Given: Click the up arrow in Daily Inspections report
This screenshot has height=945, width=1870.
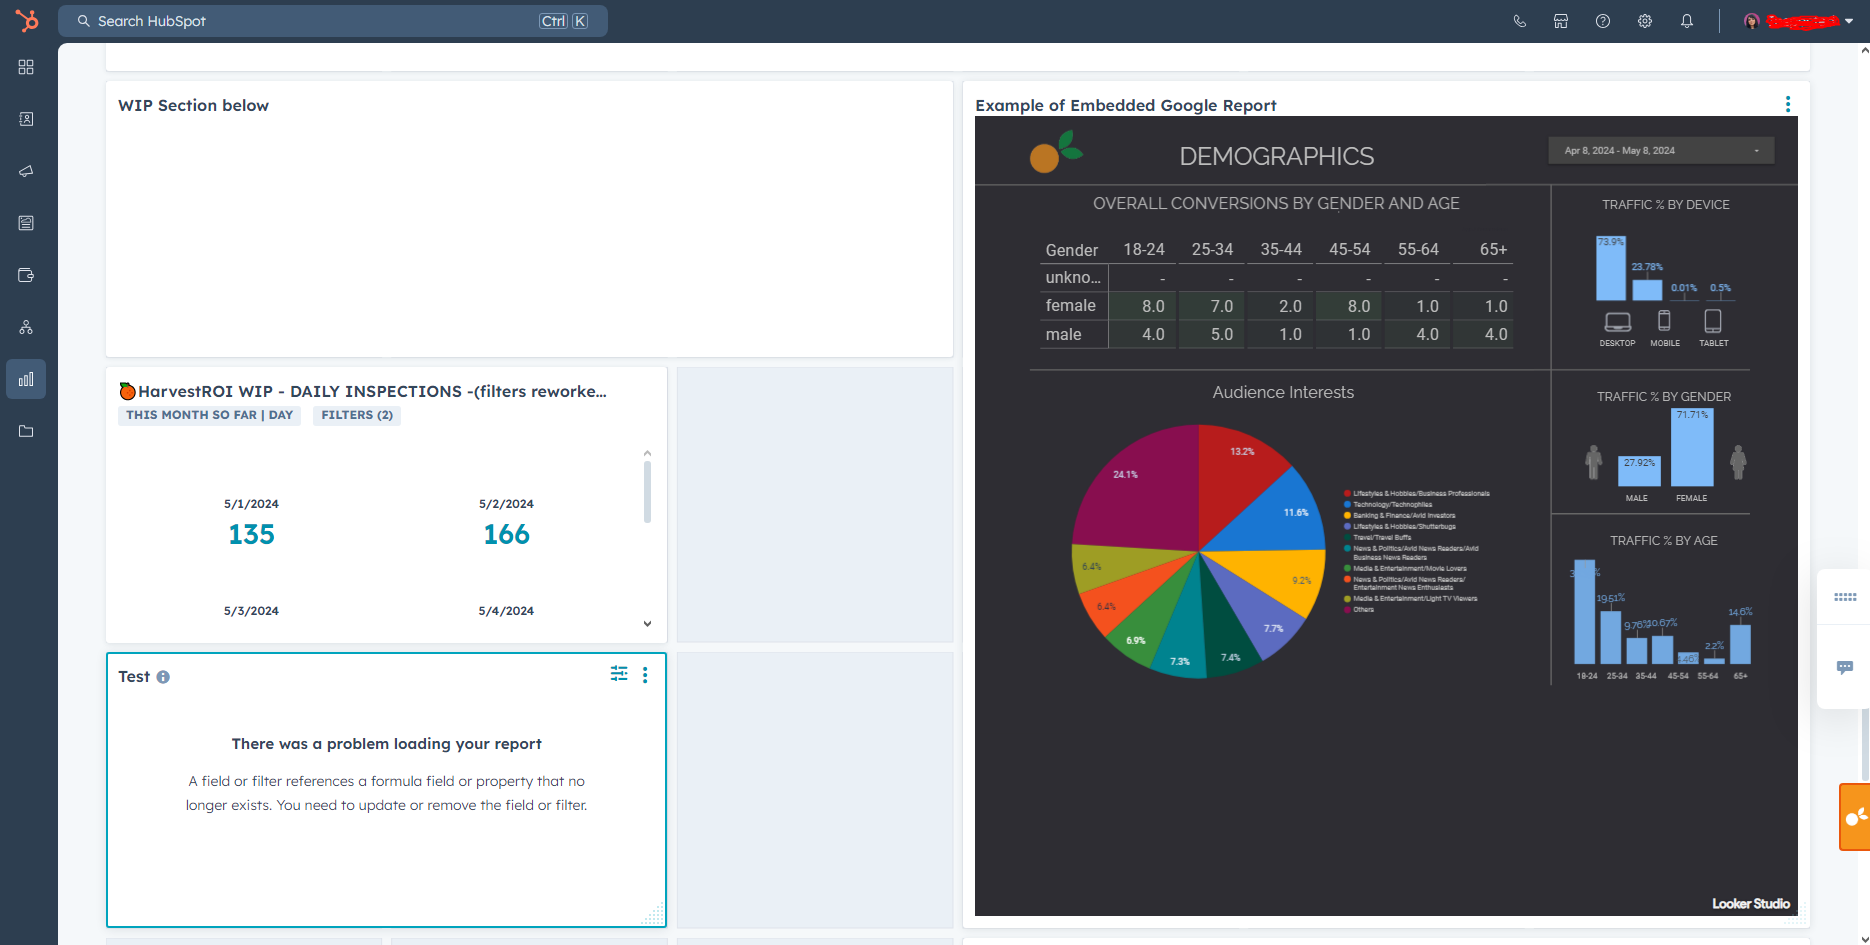Looking at the screenshot, I should coord(647,453).
